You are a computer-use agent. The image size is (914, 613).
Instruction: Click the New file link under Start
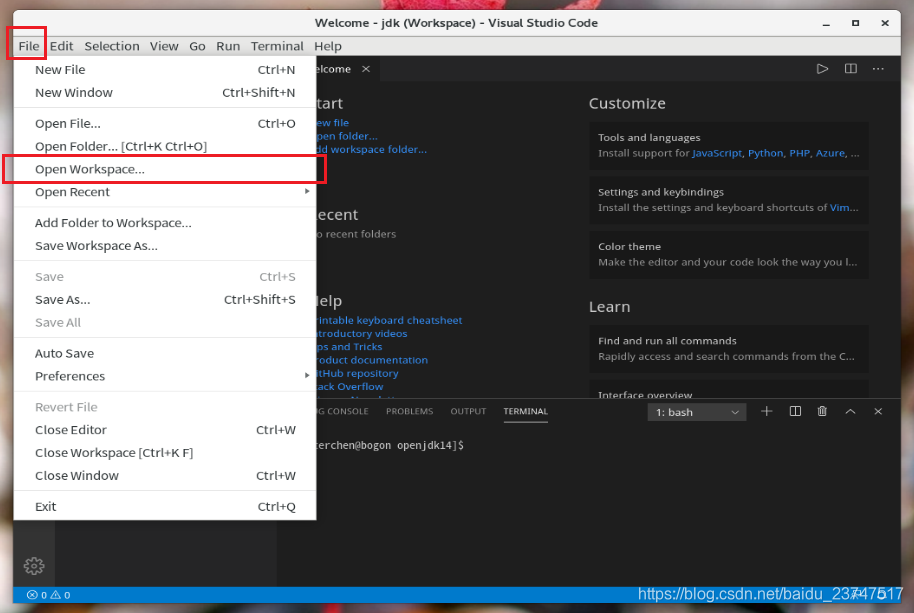coord(333,122)
